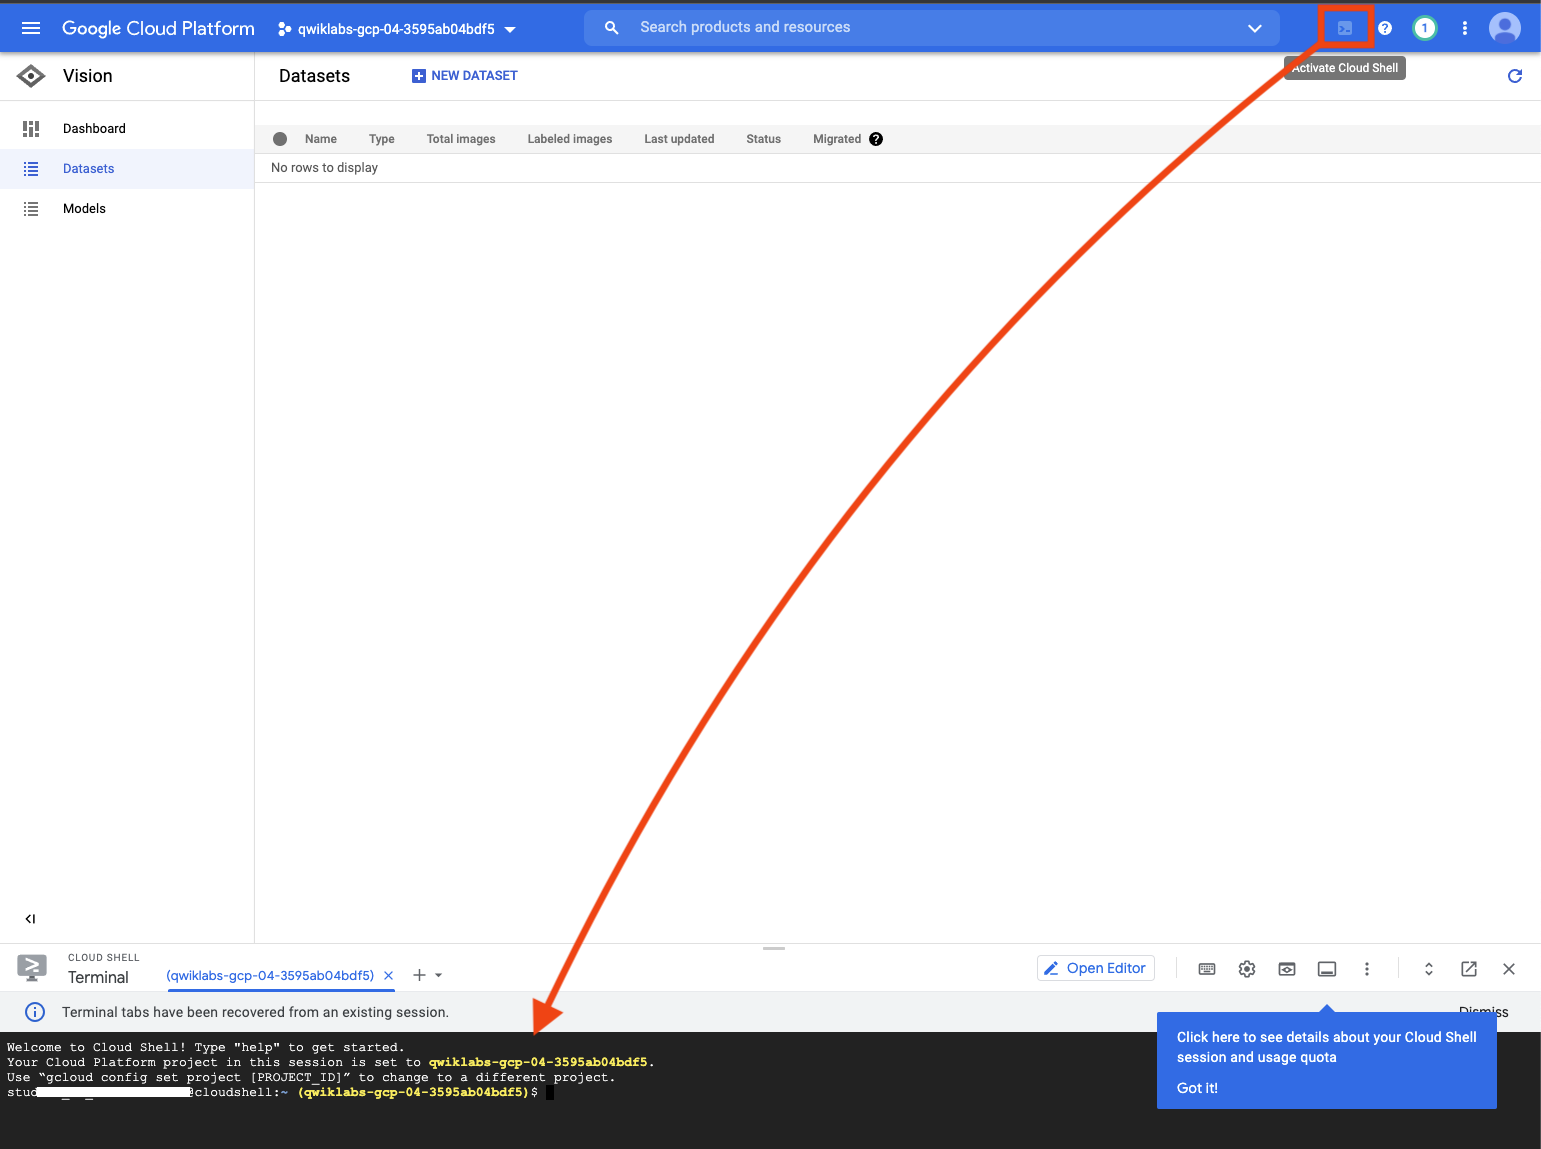
Task: Click the Status column header
Action: 763,139
